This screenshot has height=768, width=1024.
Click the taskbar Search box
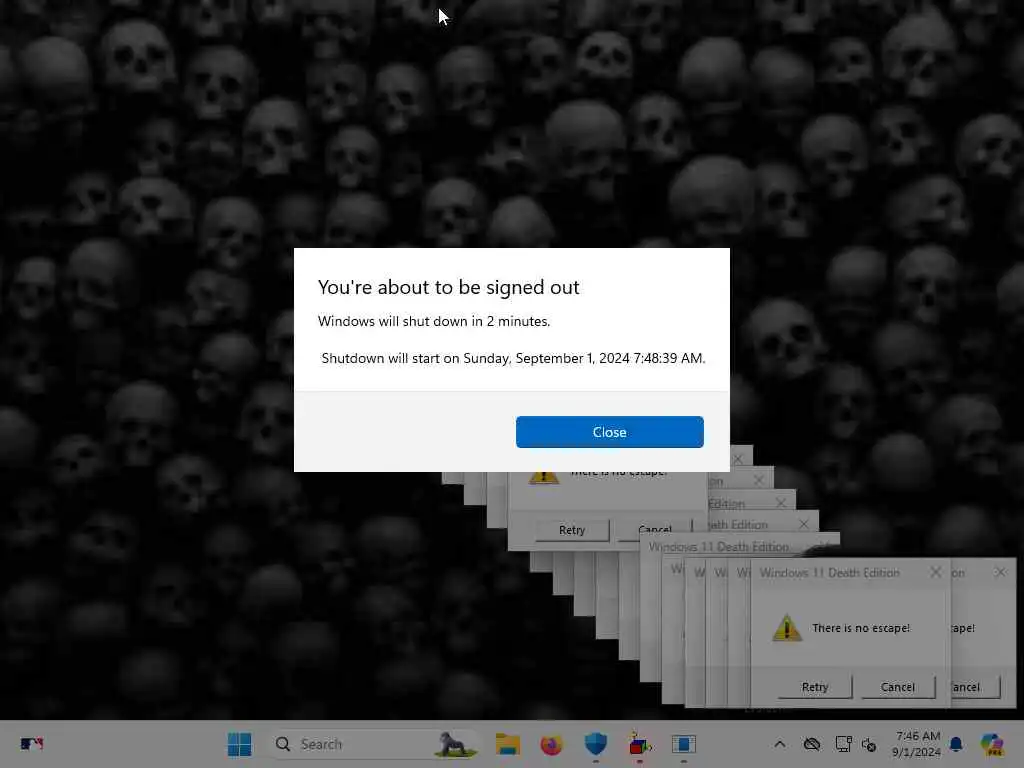(374, 744)
